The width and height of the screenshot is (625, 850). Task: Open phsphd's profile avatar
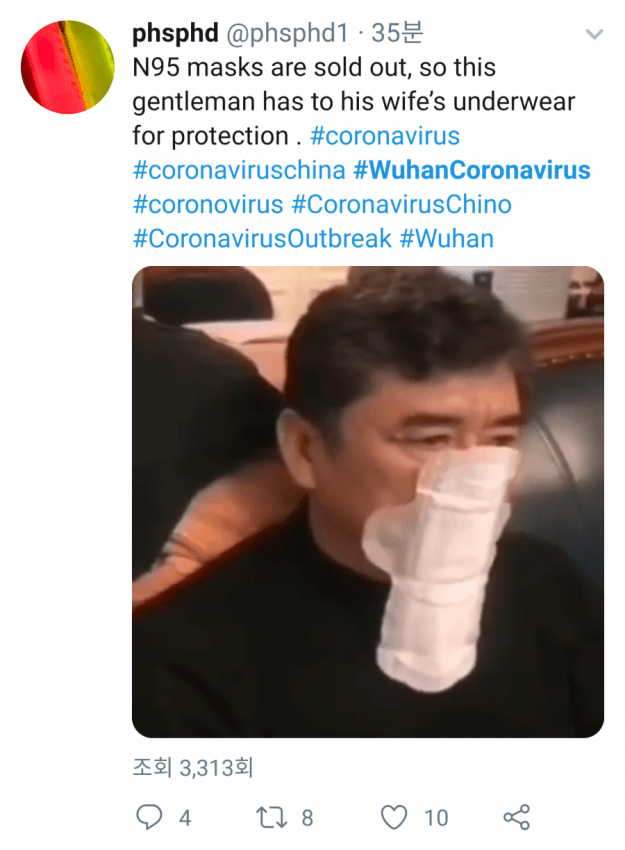68,67
